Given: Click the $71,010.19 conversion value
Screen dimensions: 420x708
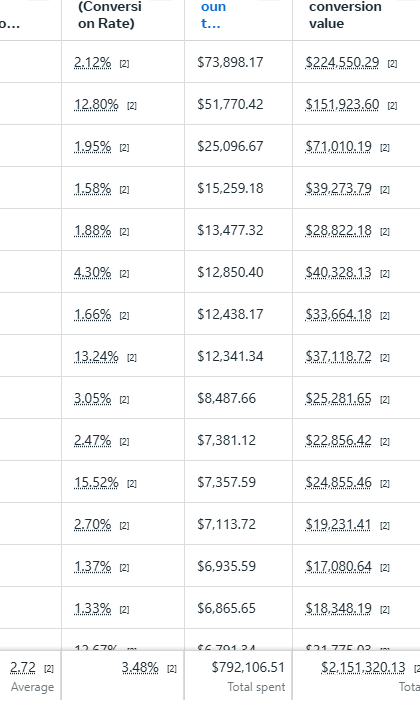Looking at the screenshot, I should tap(339, 146).
